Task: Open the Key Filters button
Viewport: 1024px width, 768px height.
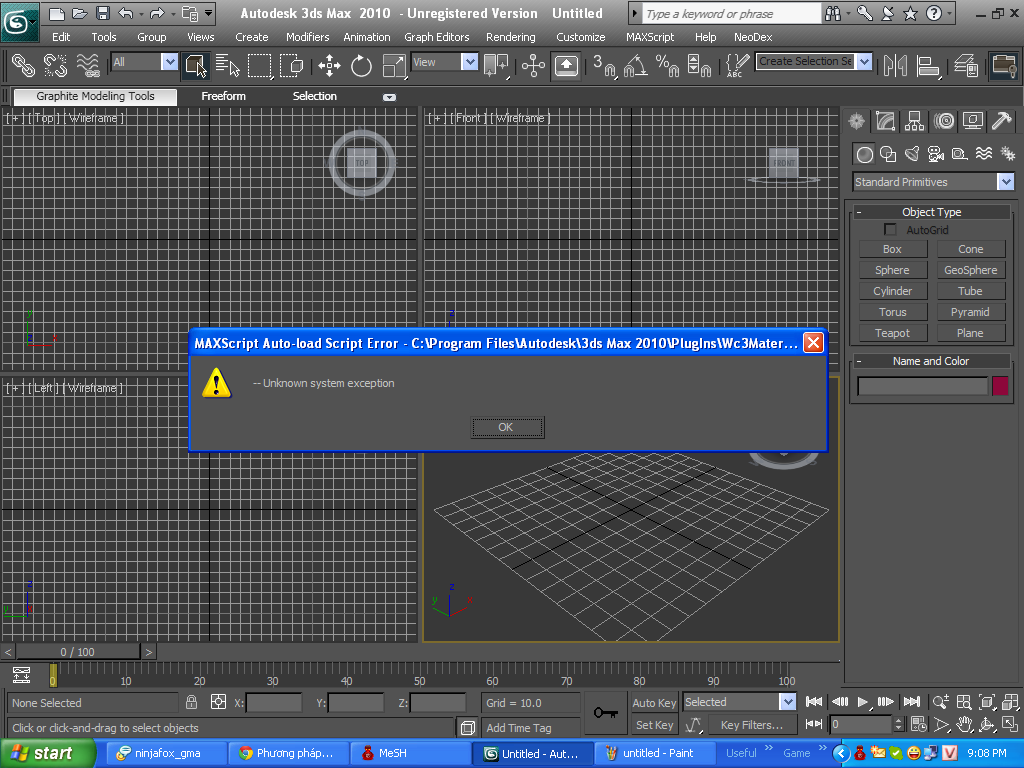Action: click(x=751, y=725)
